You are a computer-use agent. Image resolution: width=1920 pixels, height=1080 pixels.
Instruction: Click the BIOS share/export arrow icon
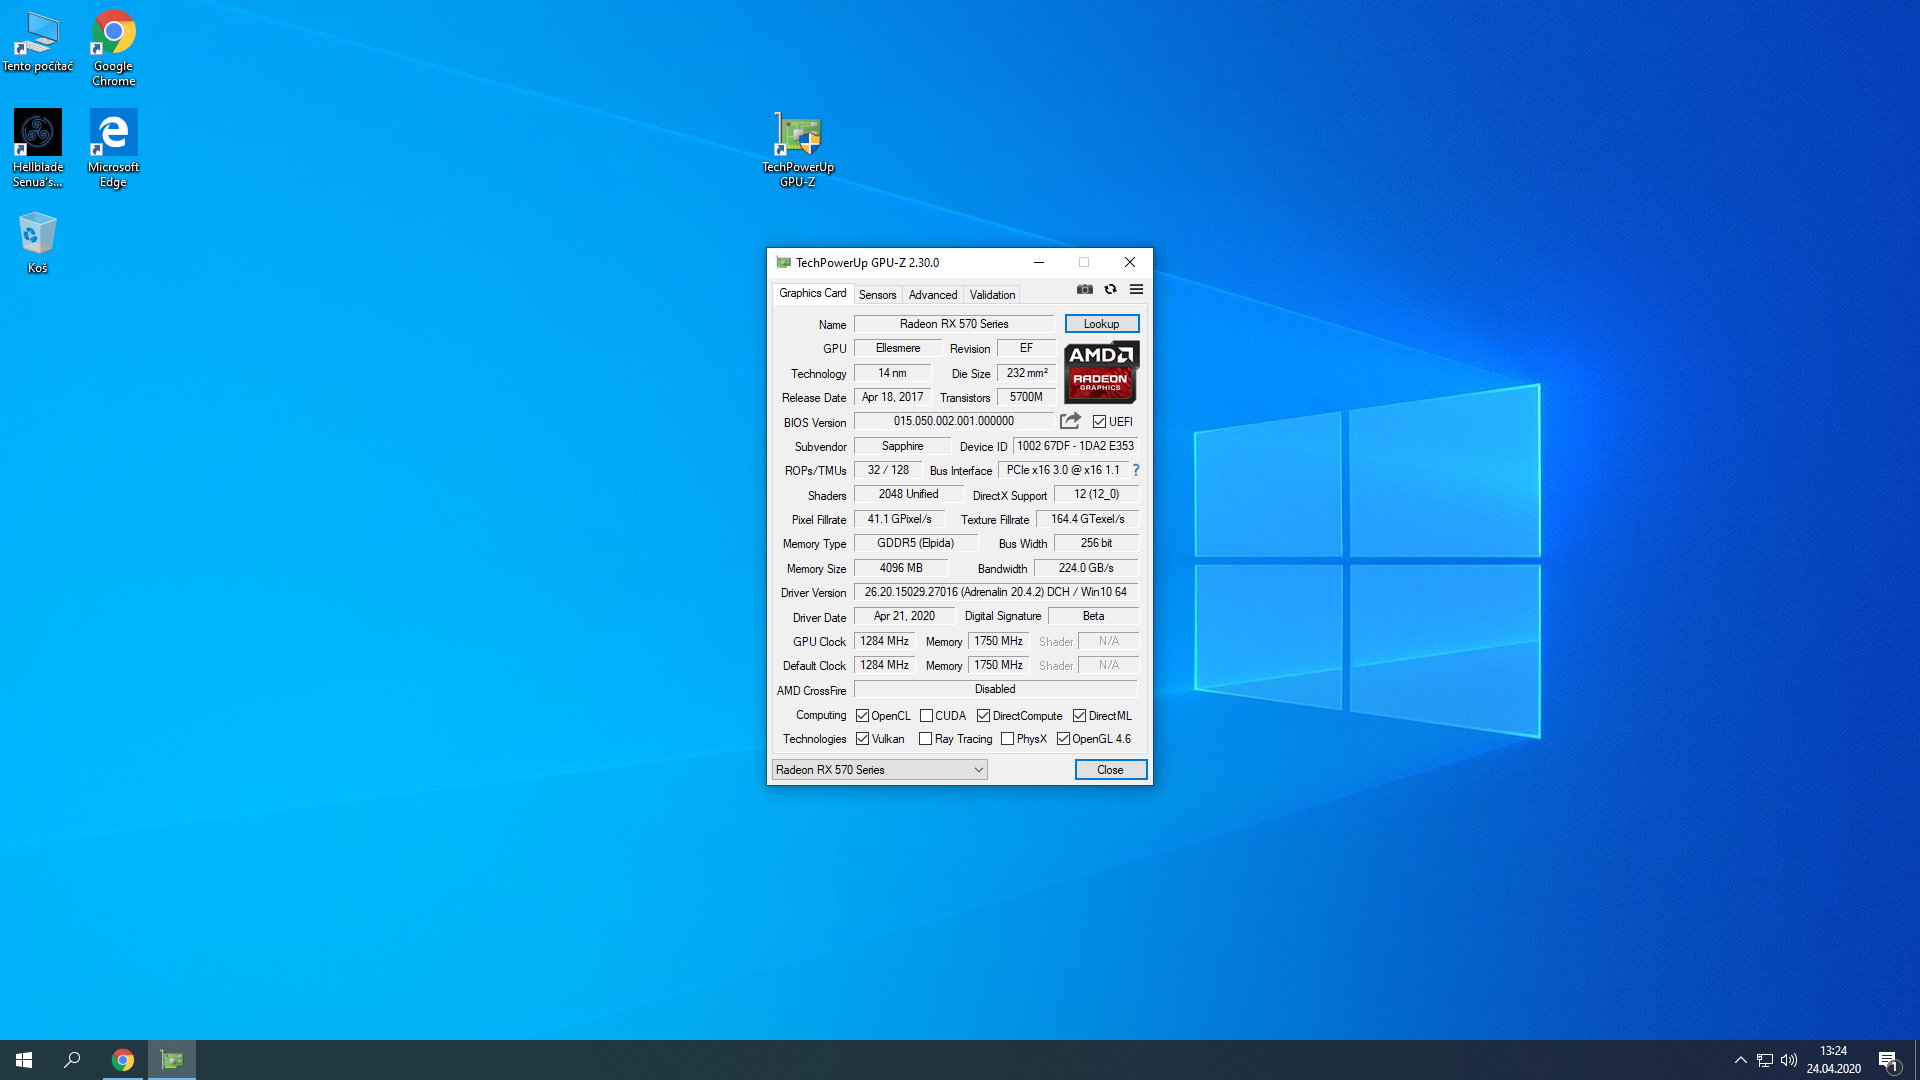point(1070,421)
